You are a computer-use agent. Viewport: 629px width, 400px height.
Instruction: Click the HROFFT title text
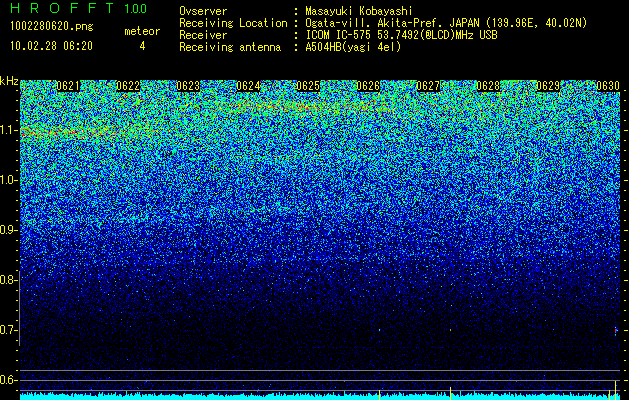tap(62, 8)
